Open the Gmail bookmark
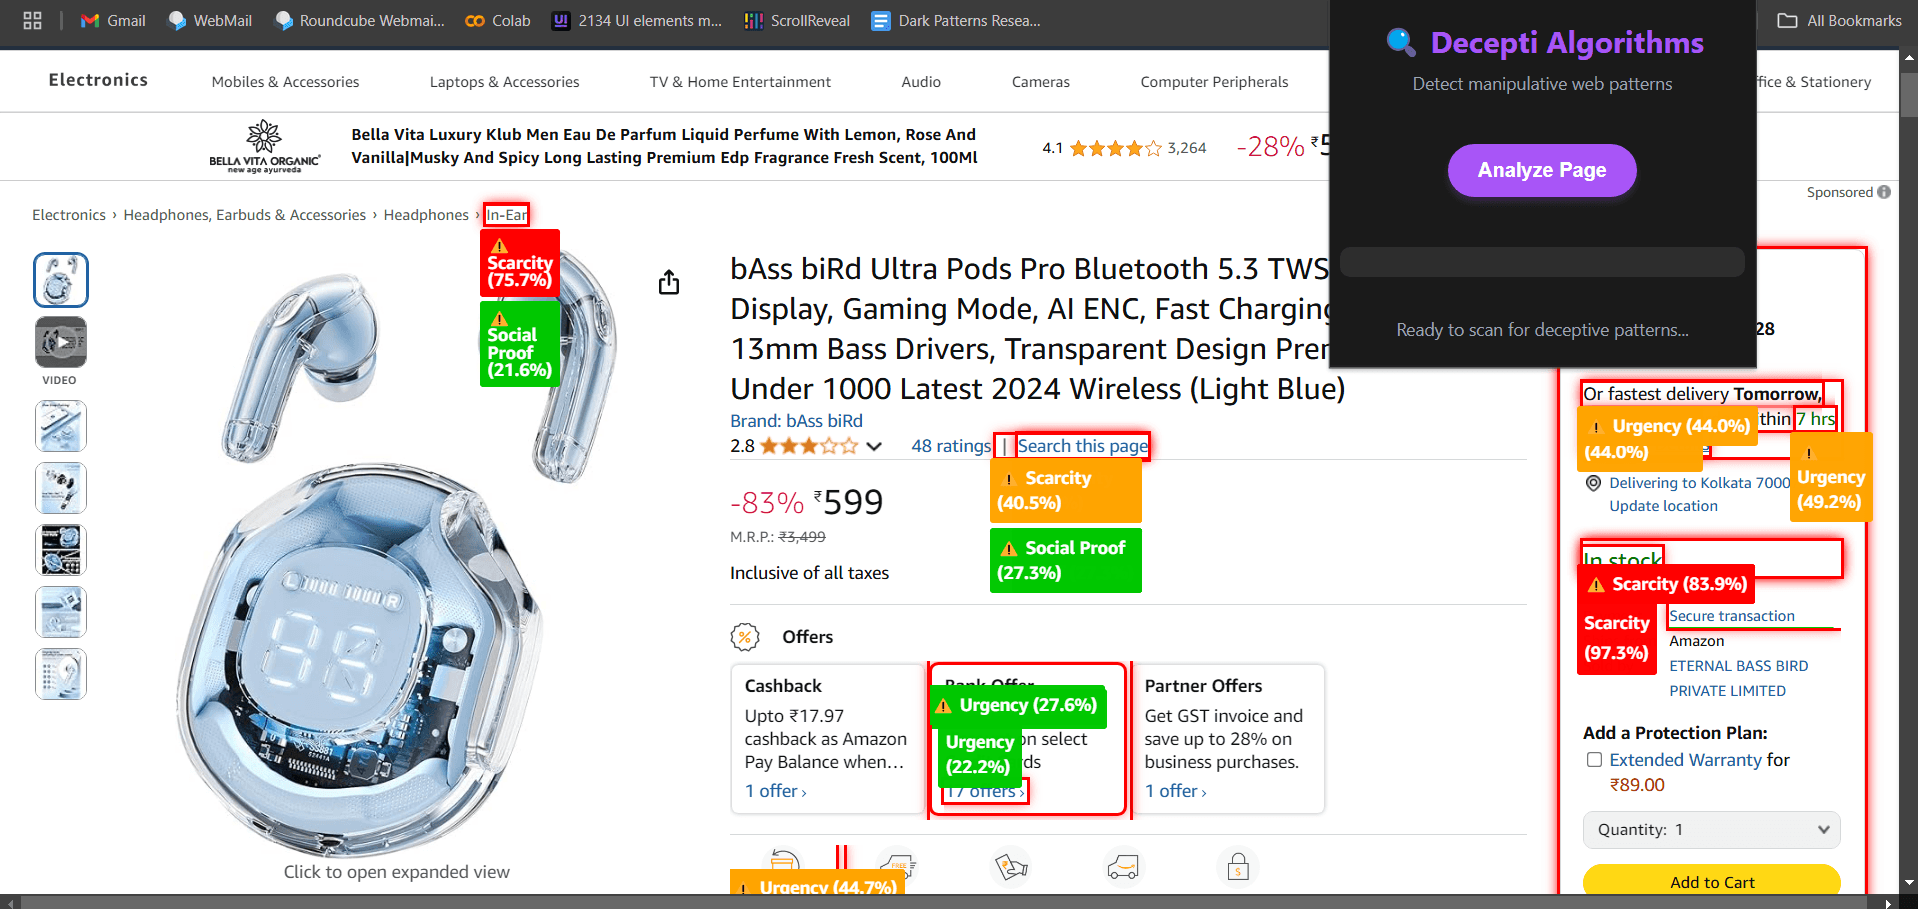 point(113,20)
